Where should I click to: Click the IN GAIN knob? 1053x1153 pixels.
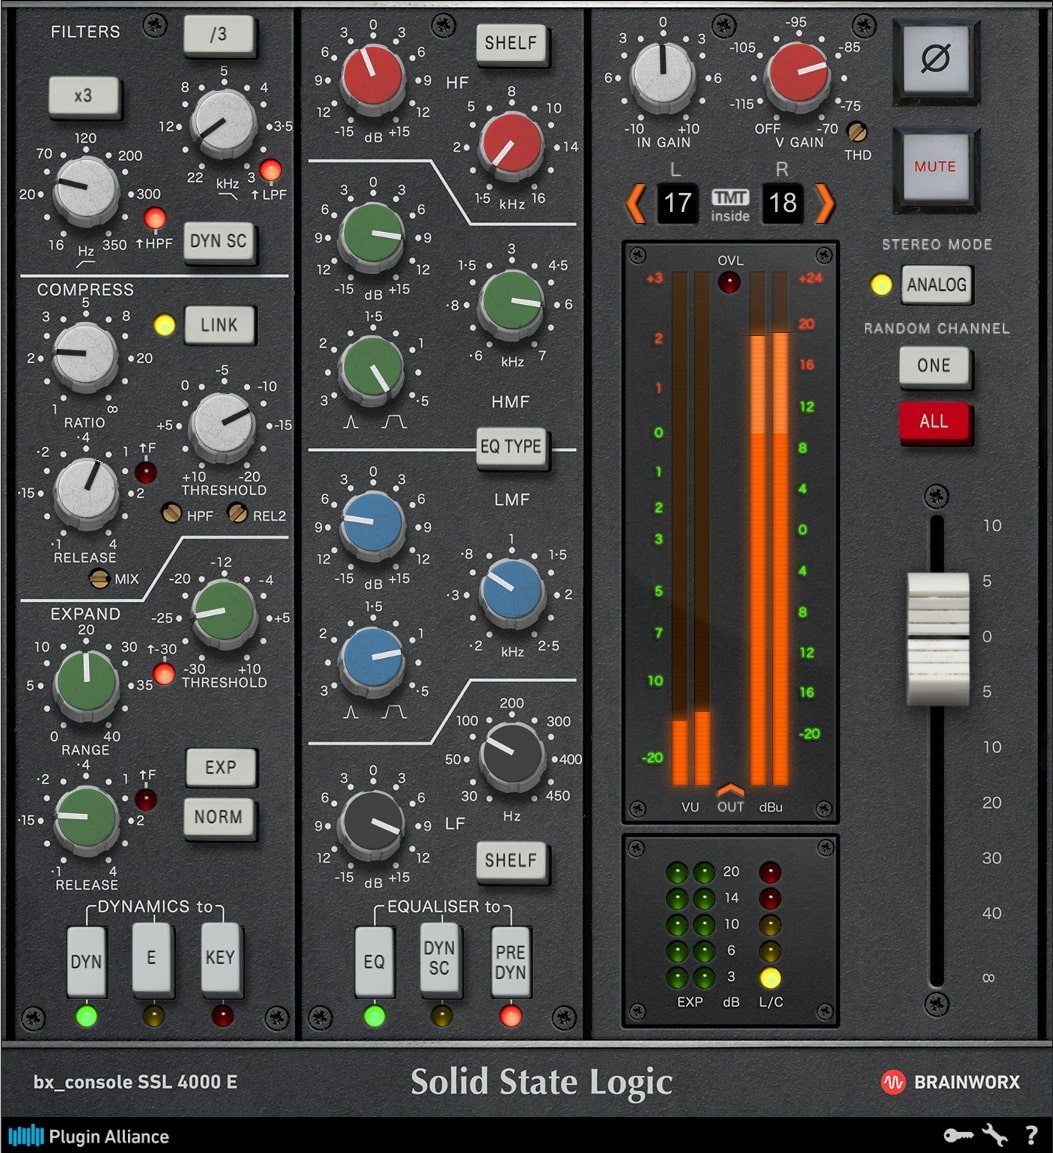(x=663, y=74)
